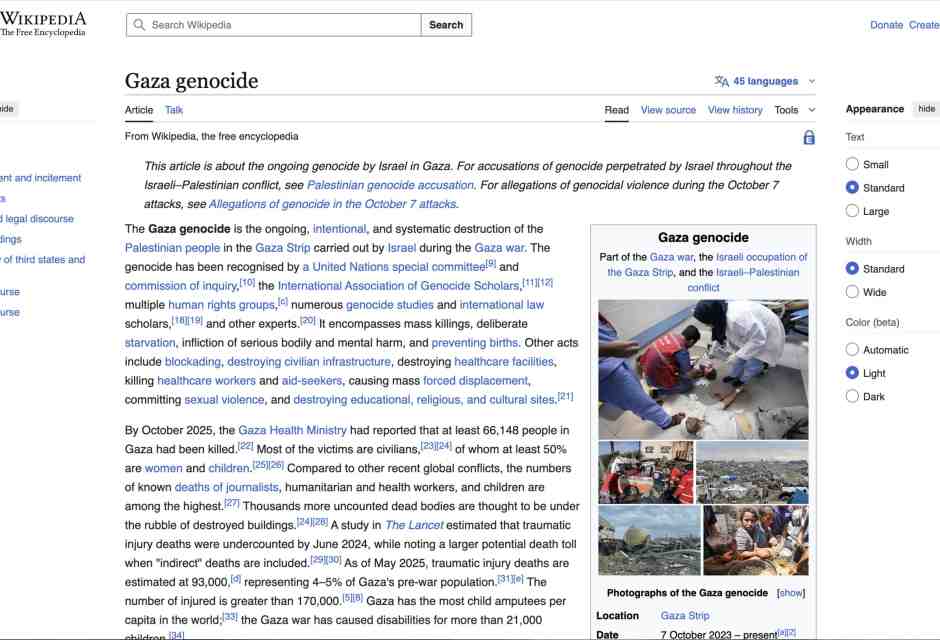This screenshot has height=640, width=940.
Task: Open the aid-seekers link
Action: click(312, 381)
